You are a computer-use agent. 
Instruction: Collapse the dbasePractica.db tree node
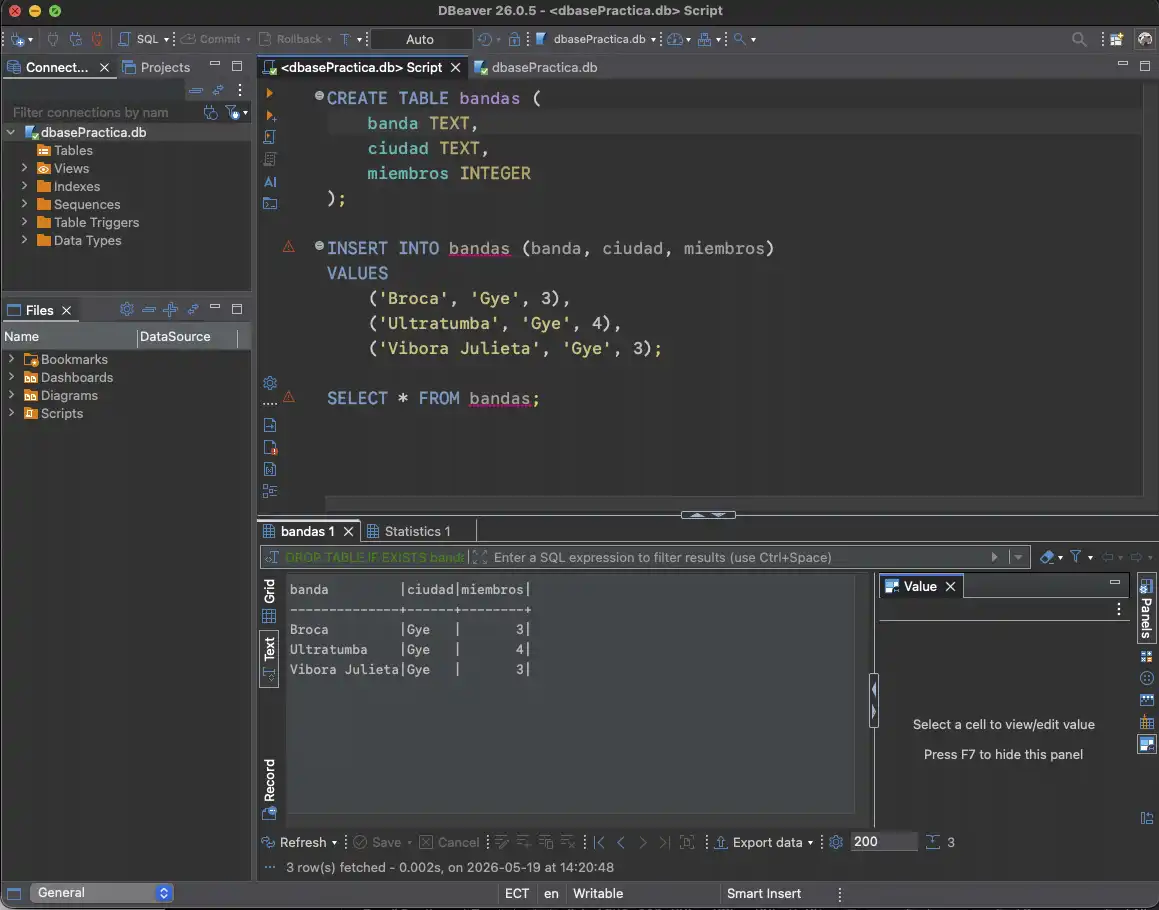pos(11,132)
